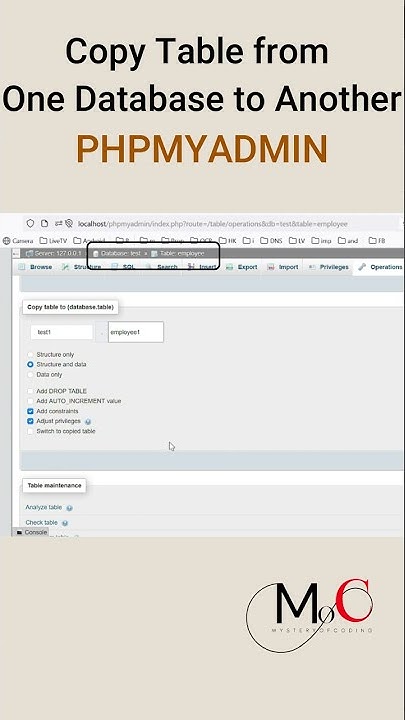The height and width of the screenshot is (720, 405).
Task: Open the FB bookmark folder
Action: (x=377, y=241)
